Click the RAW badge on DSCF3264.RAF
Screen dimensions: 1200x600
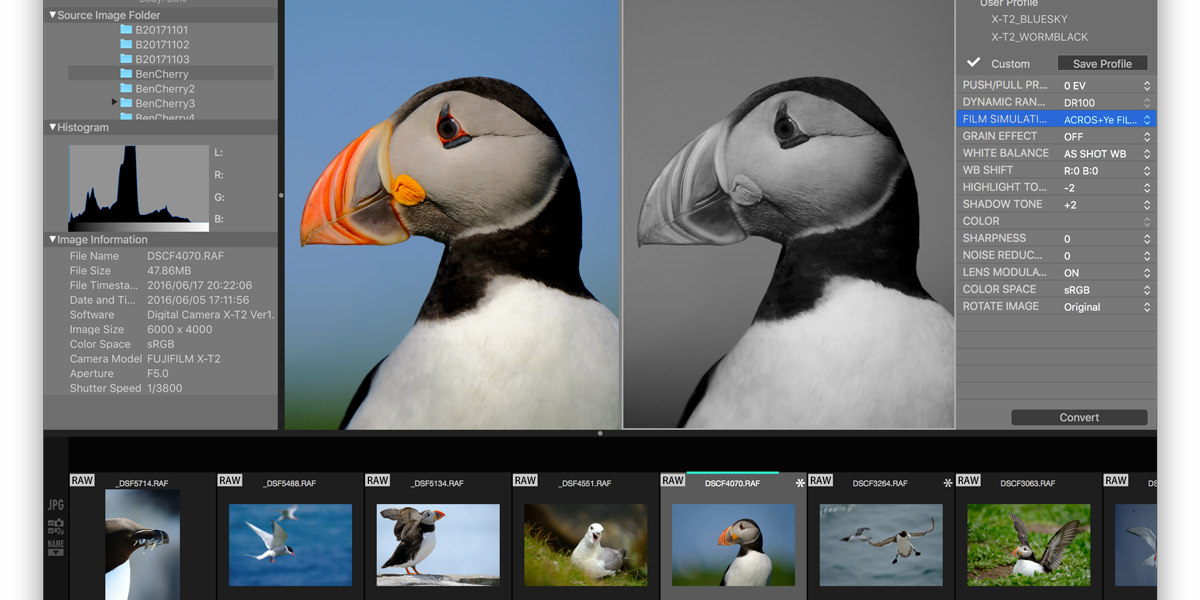[x=820, y=480]
